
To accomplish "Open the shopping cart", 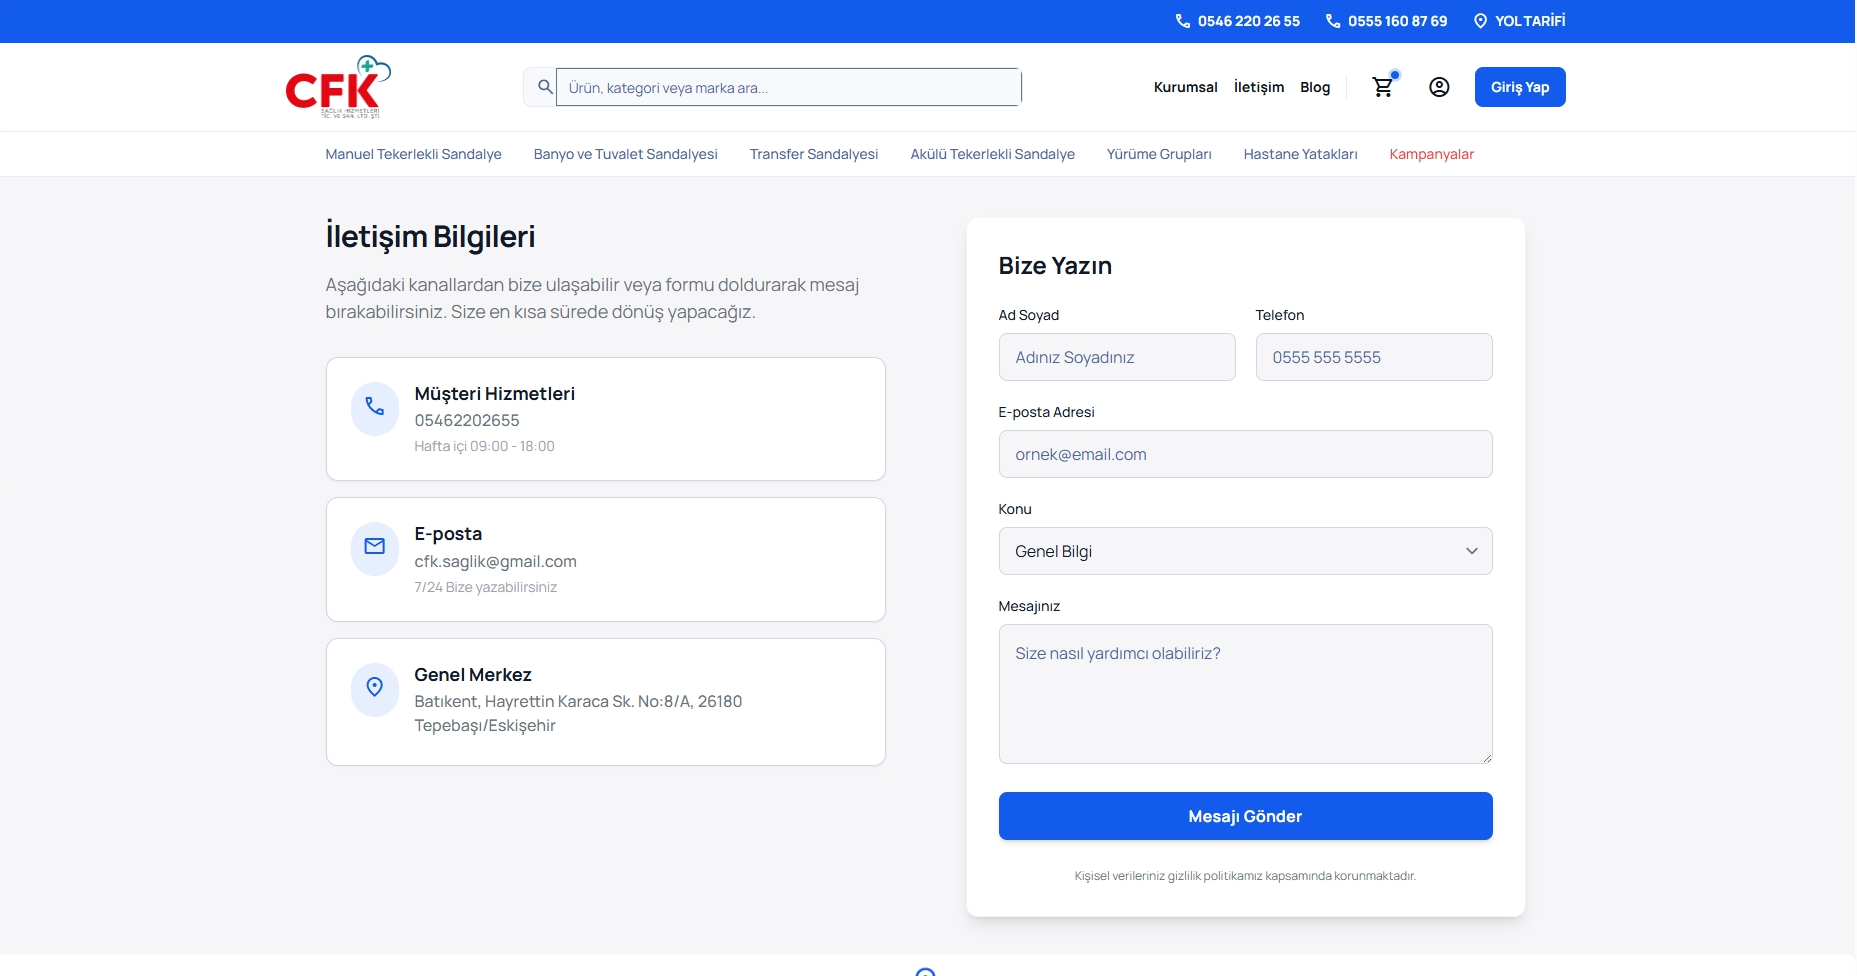I will click(1383, 87).
